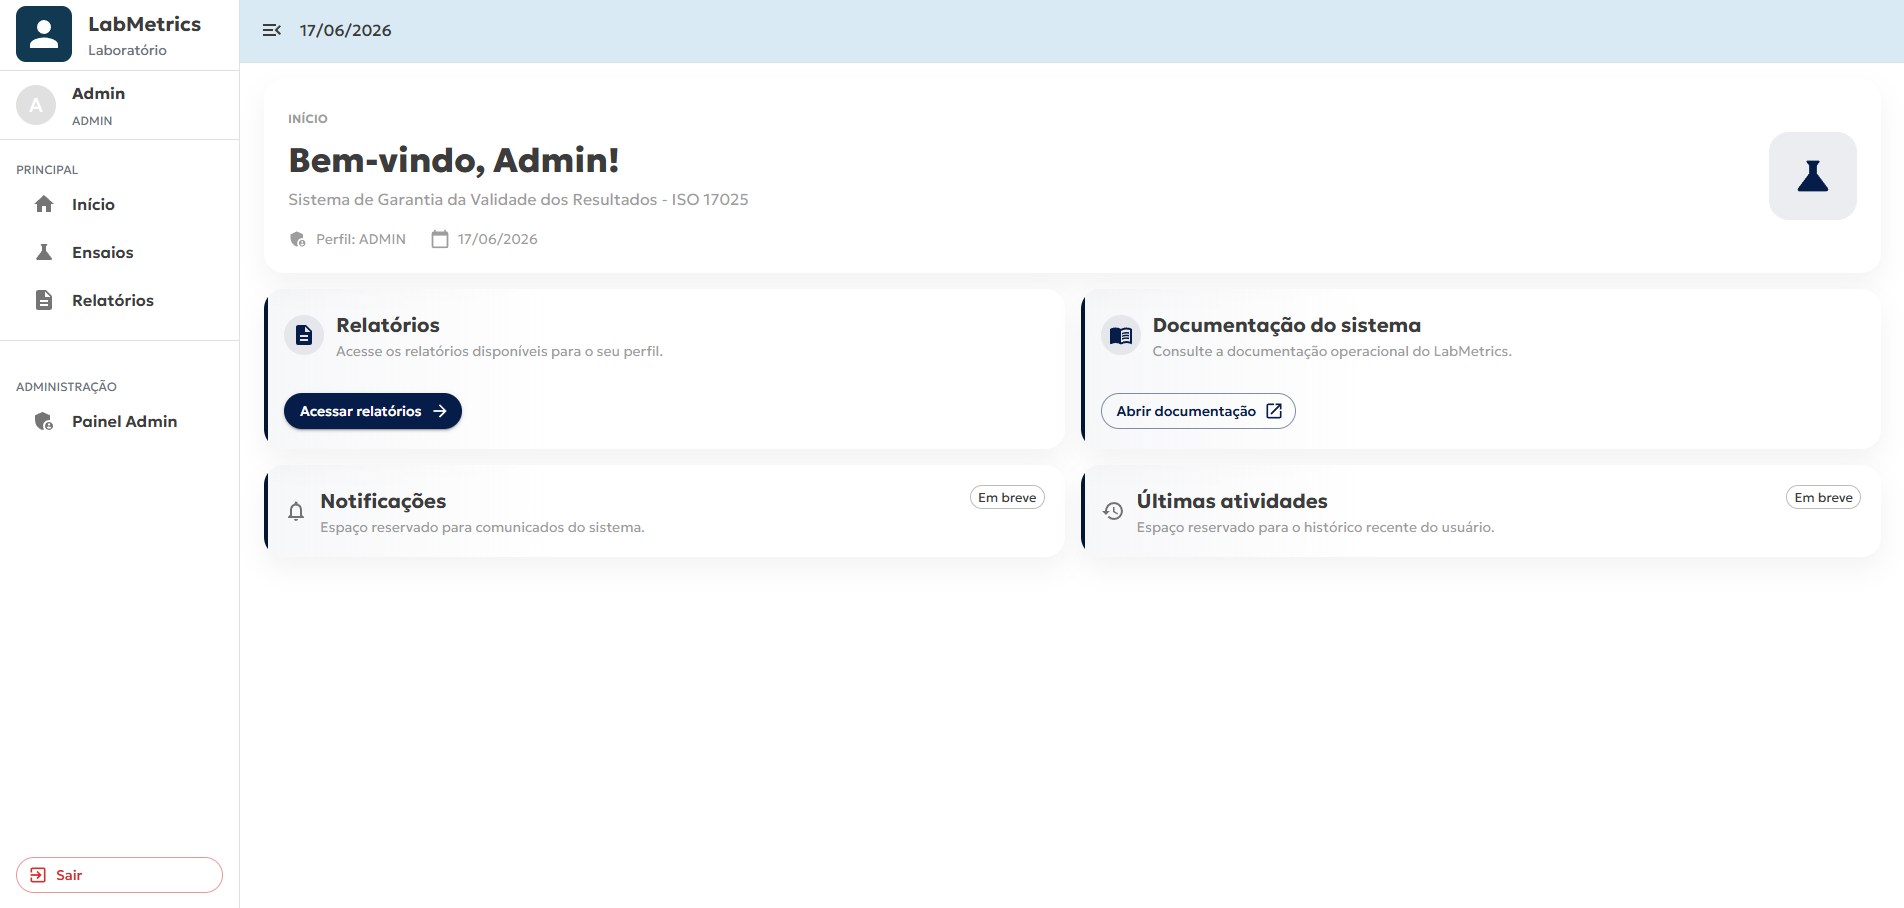Image resolution: width=1904 pixels, height=908 pixels.
Task: Click the Admin user name in the sidebar
Action: pyautogui.click(x=98, y=93)
